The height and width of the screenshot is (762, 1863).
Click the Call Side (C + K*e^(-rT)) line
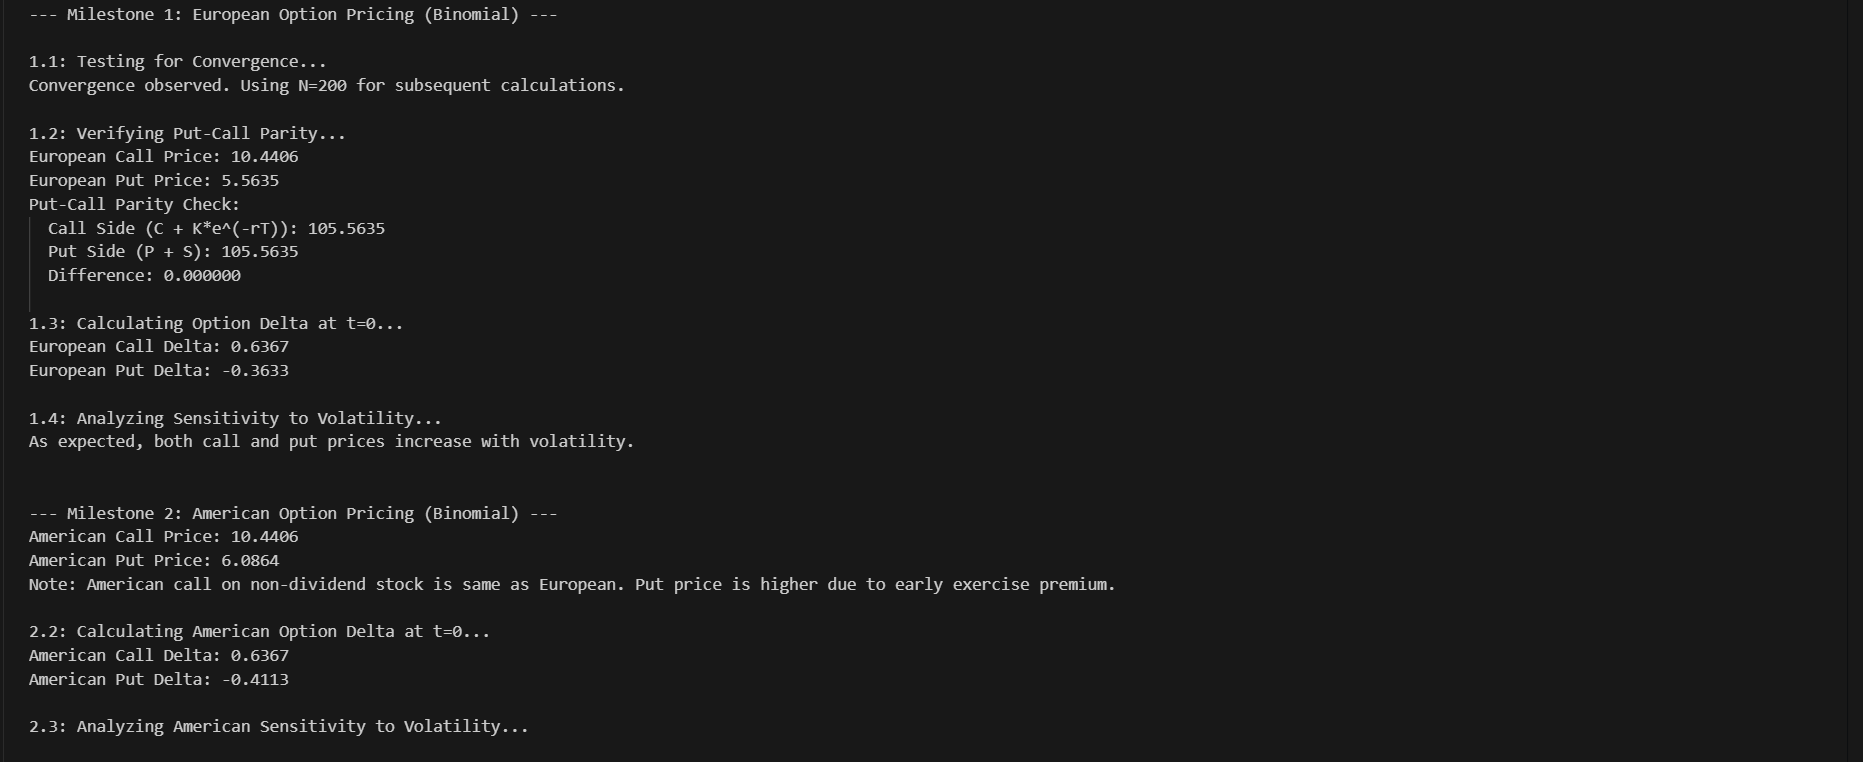coord(216,228)
